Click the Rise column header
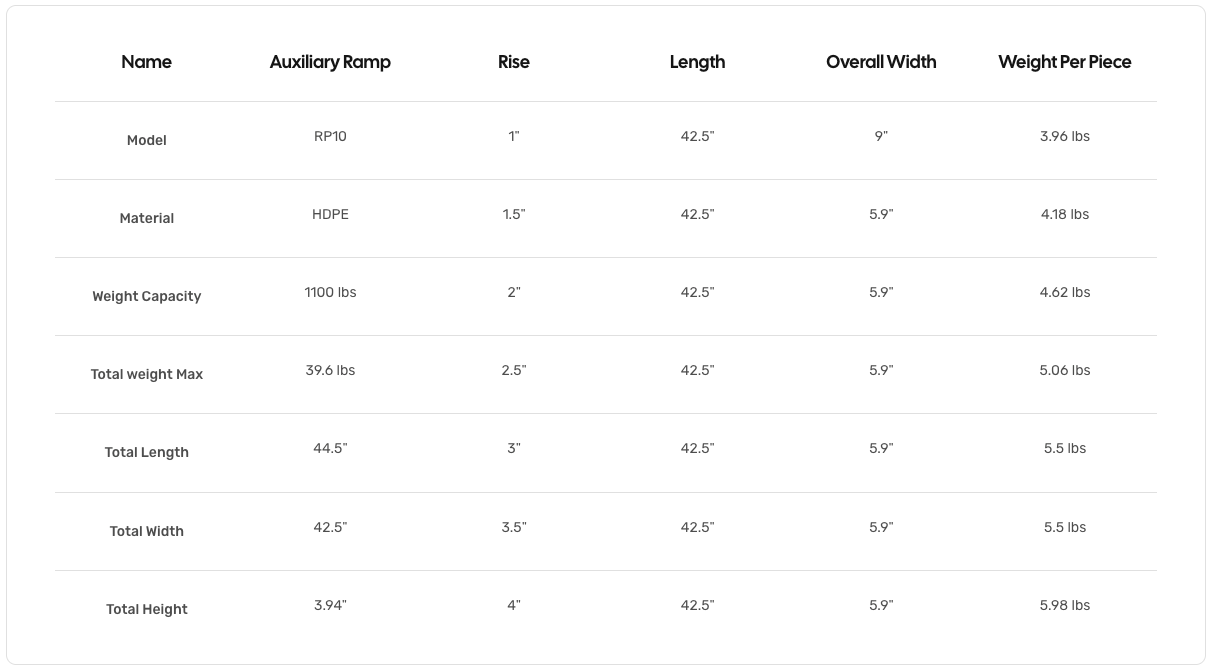Screen dimensions: 1211x670 (x=513, y=62)
